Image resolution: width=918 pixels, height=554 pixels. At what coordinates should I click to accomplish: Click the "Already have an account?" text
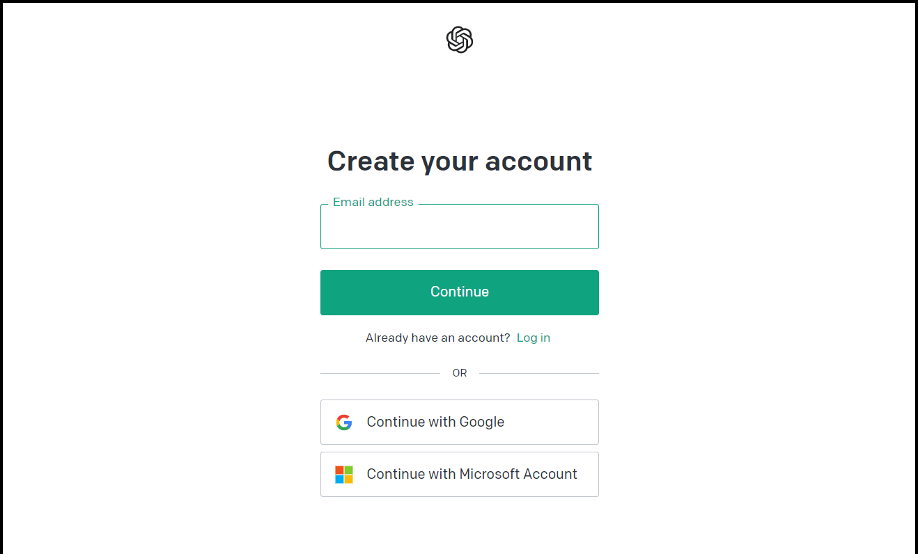tap(438, 338)
